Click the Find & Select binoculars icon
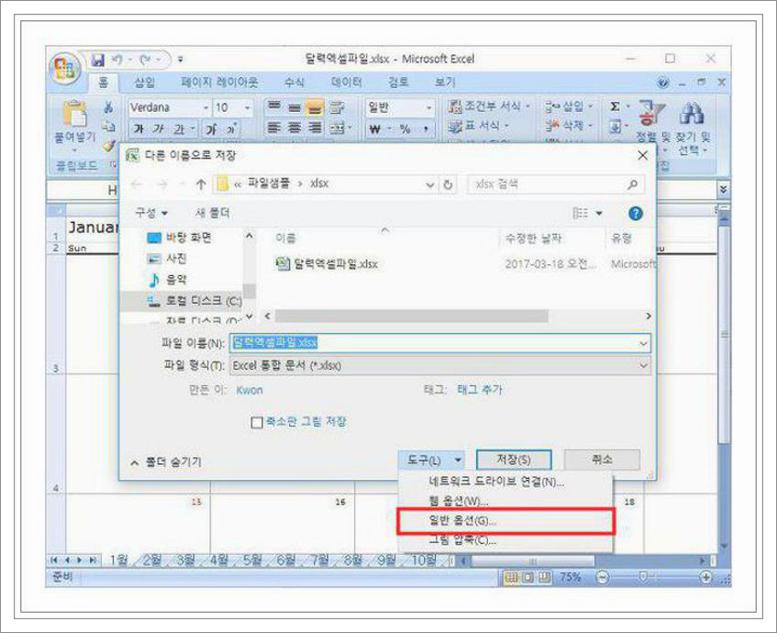This screenshot has height=633, width=777. [692, 114]
